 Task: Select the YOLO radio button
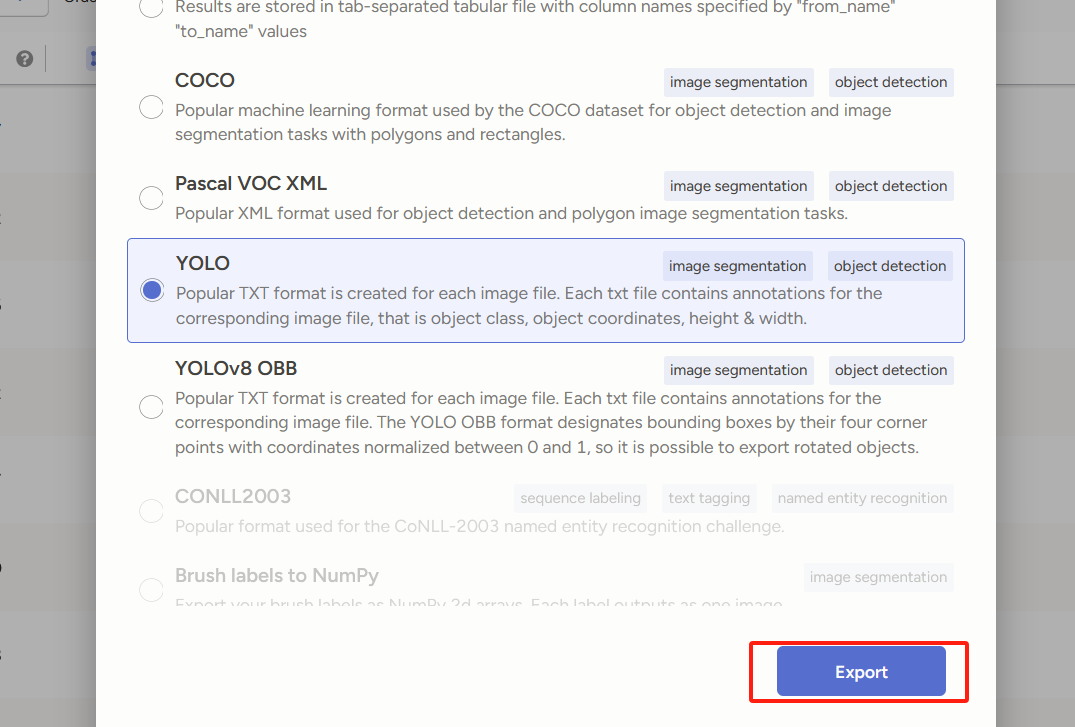(x=152, y=290)
